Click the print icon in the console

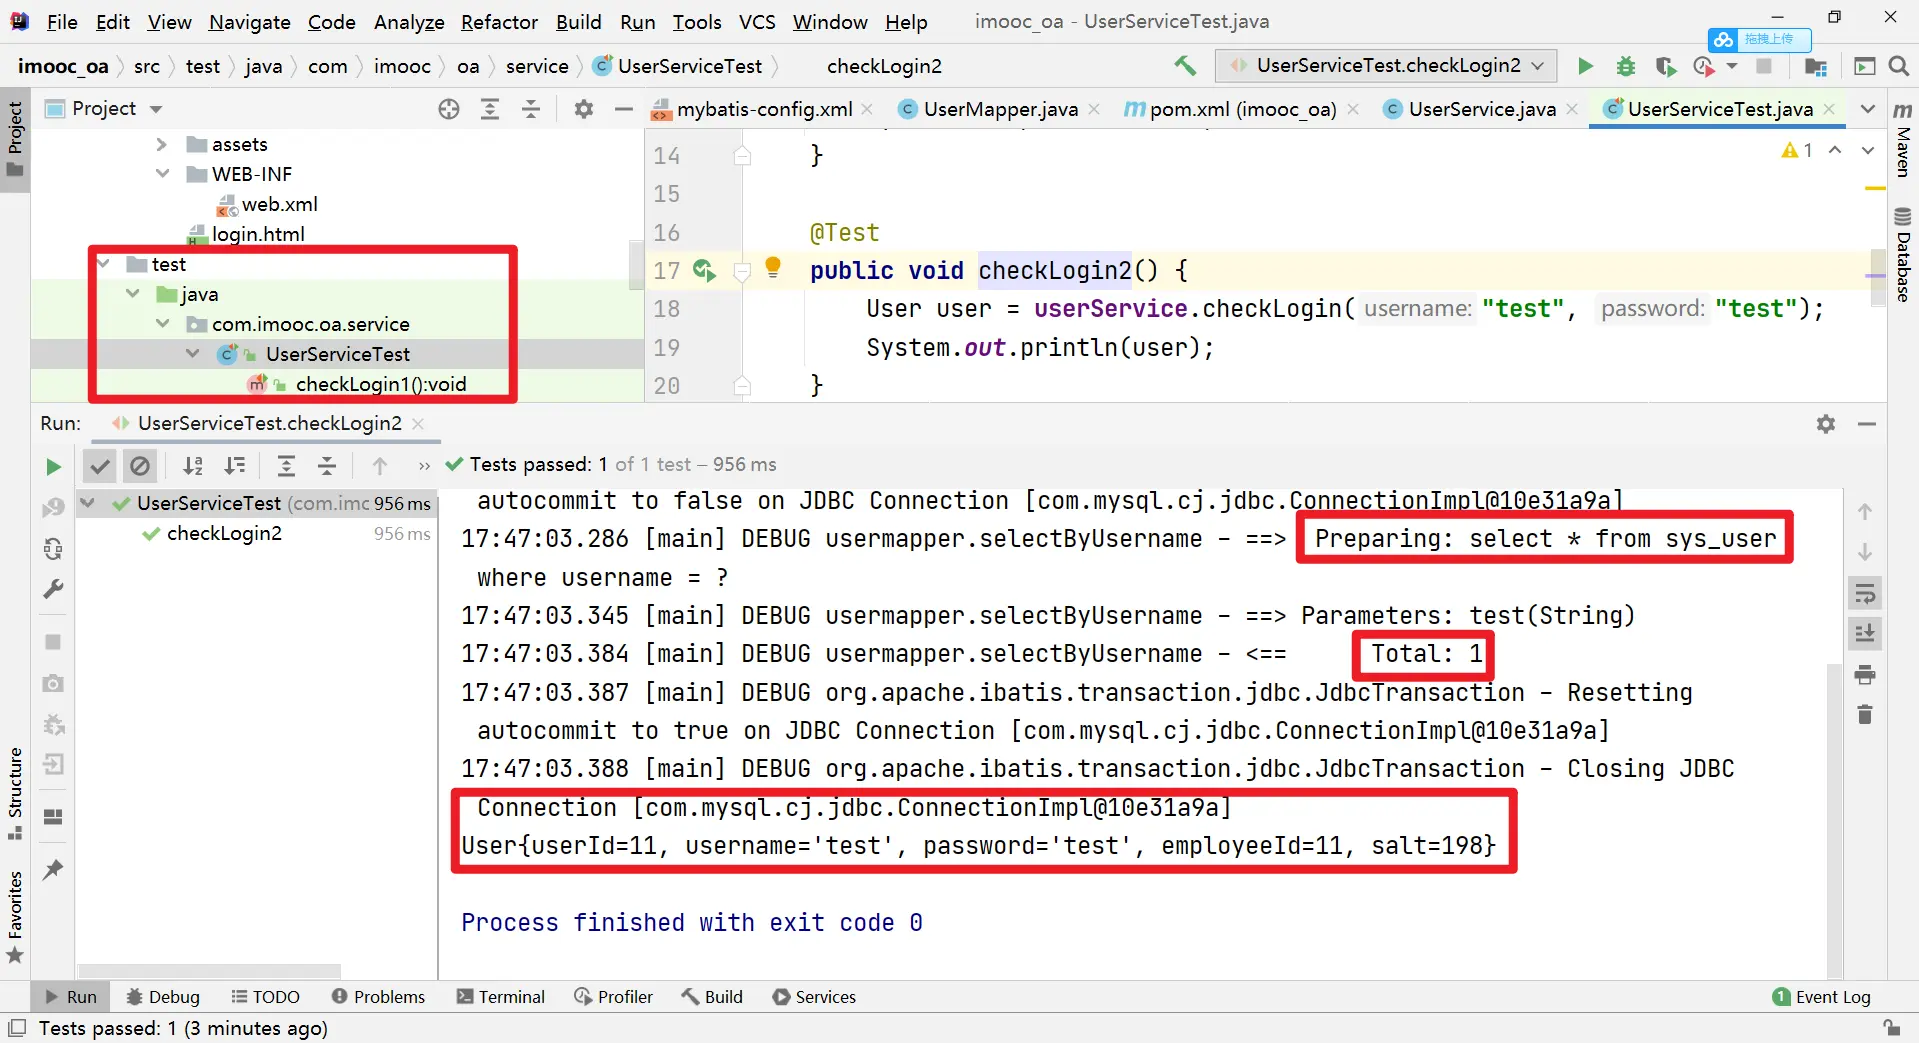point(1865,675)
